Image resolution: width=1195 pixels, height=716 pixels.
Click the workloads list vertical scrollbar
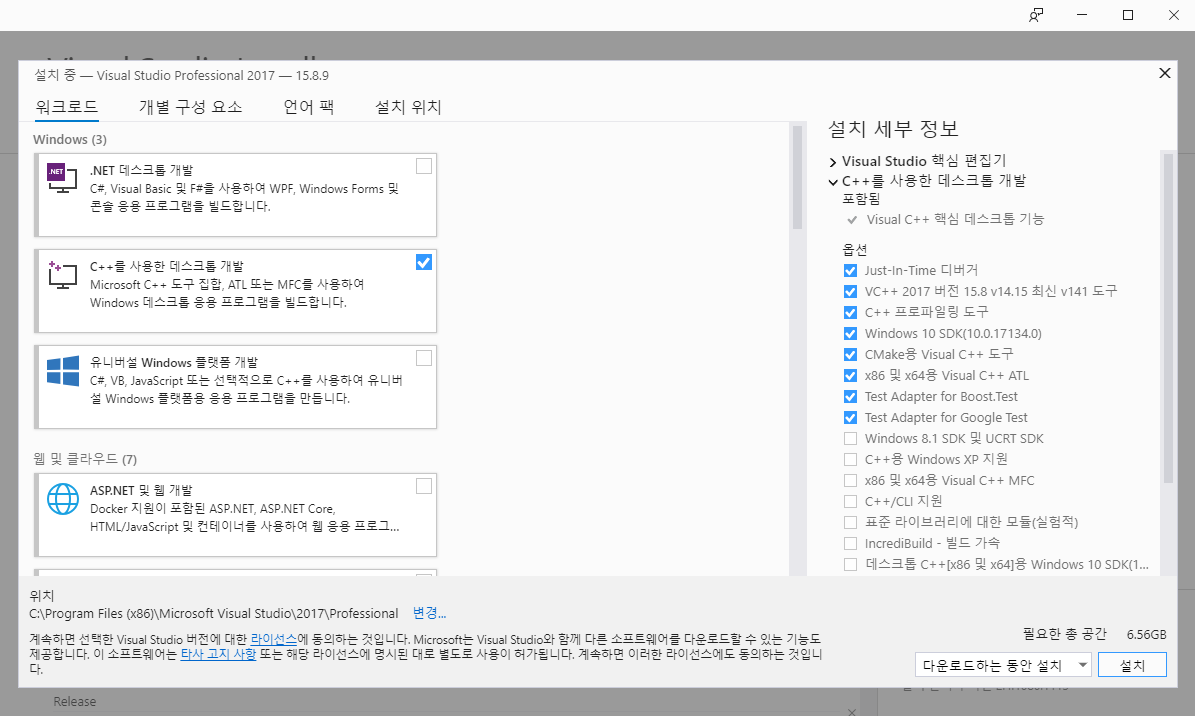(798, 177)
